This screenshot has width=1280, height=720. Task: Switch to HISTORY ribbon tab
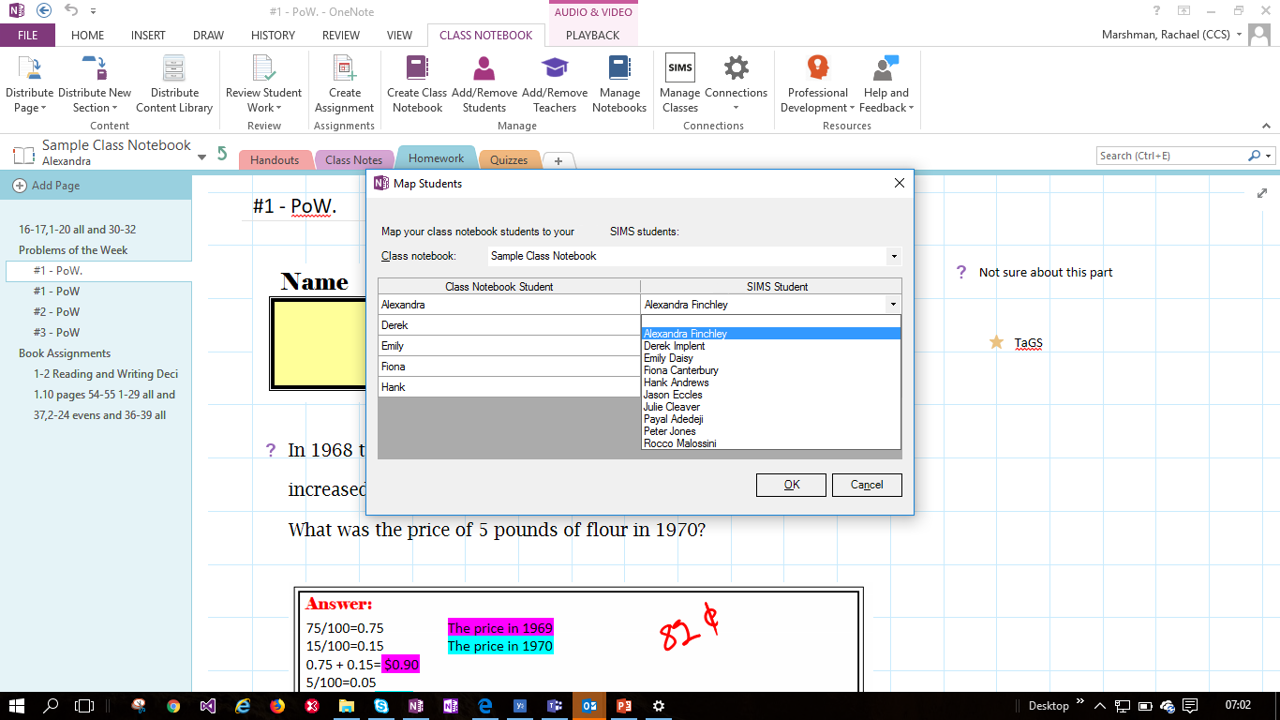[273, 35]
